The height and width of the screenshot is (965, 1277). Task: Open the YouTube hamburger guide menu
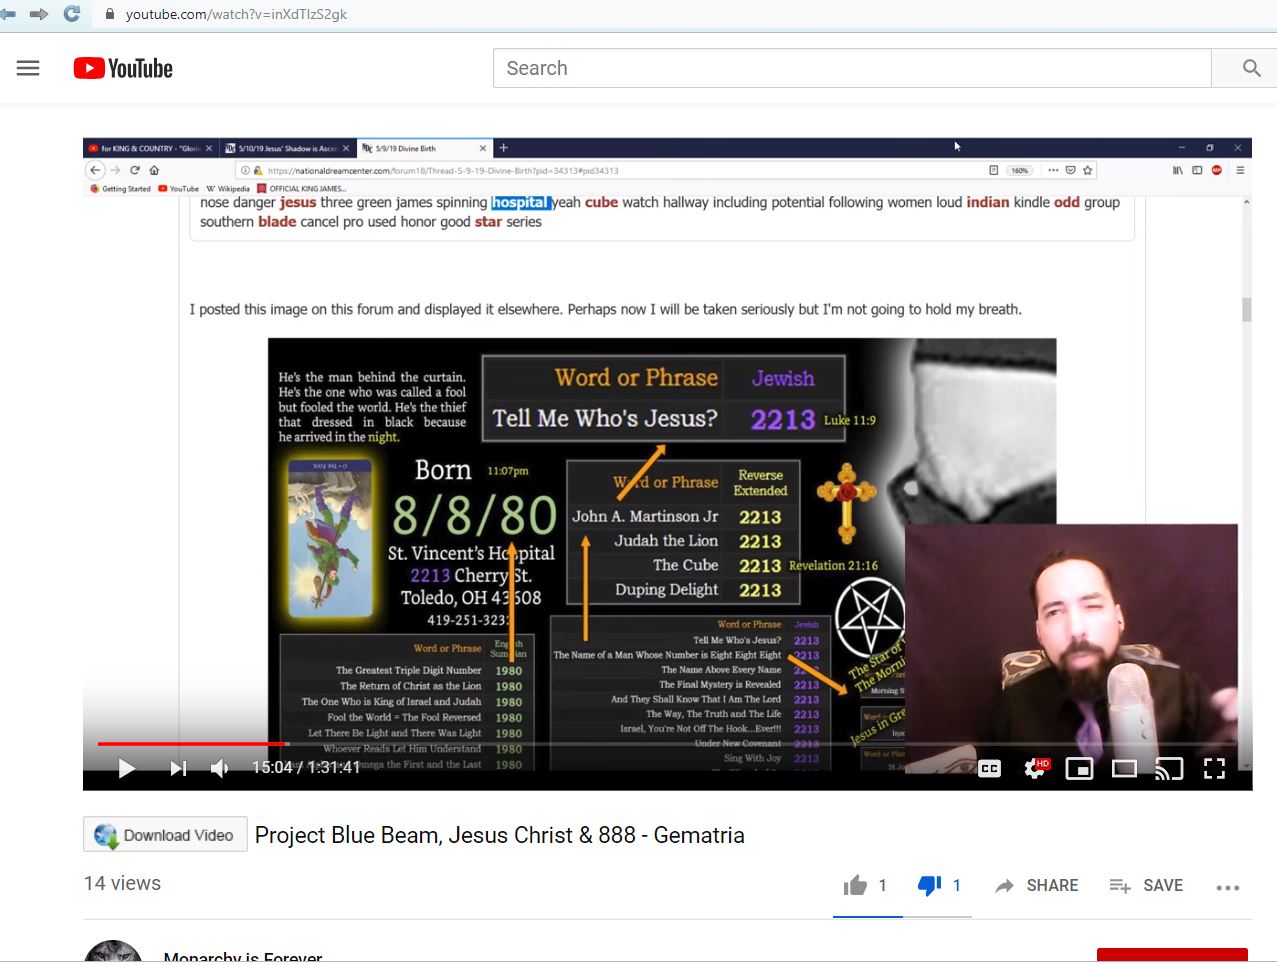pyautogui.click(x=28, y=68)
